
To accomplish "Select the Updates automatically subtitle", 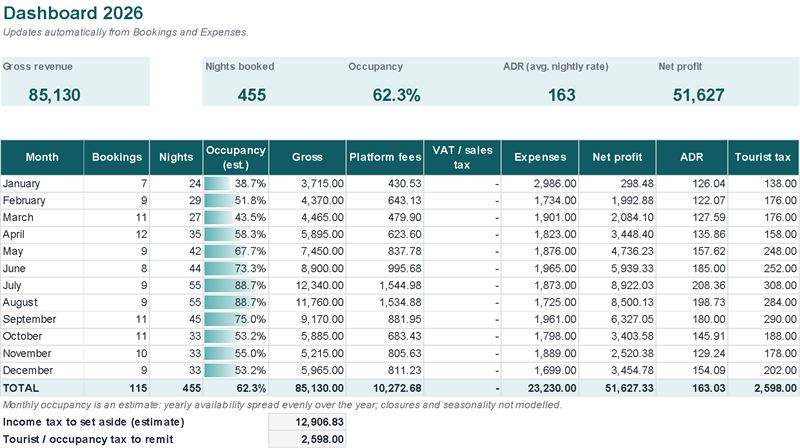I will coord(126,32).
